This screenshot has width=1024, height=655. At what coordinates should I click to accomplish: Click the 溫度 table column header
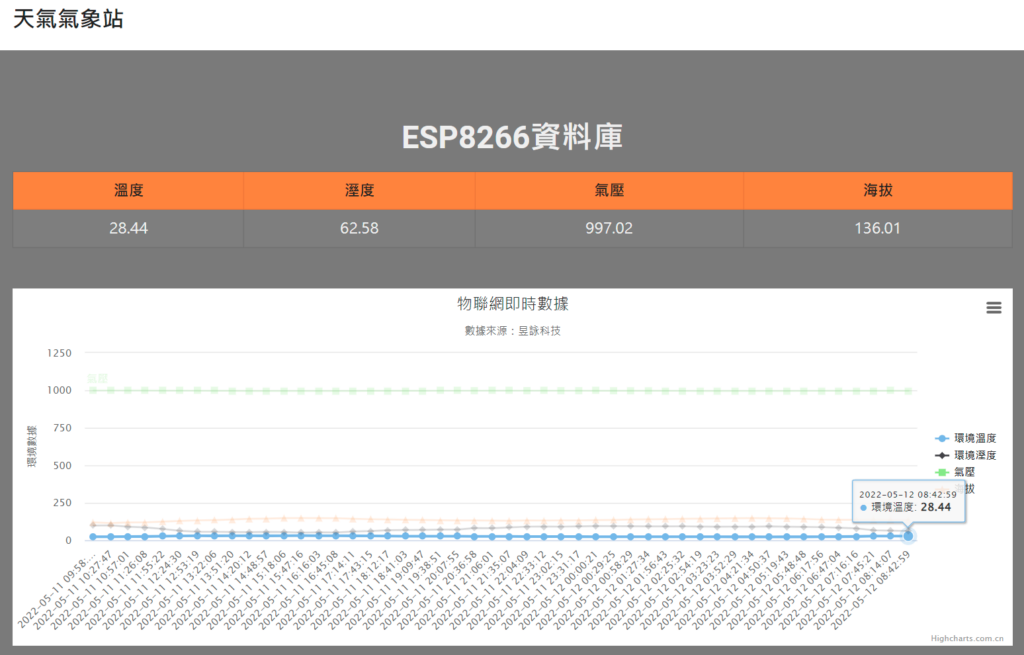click(128, 191)
